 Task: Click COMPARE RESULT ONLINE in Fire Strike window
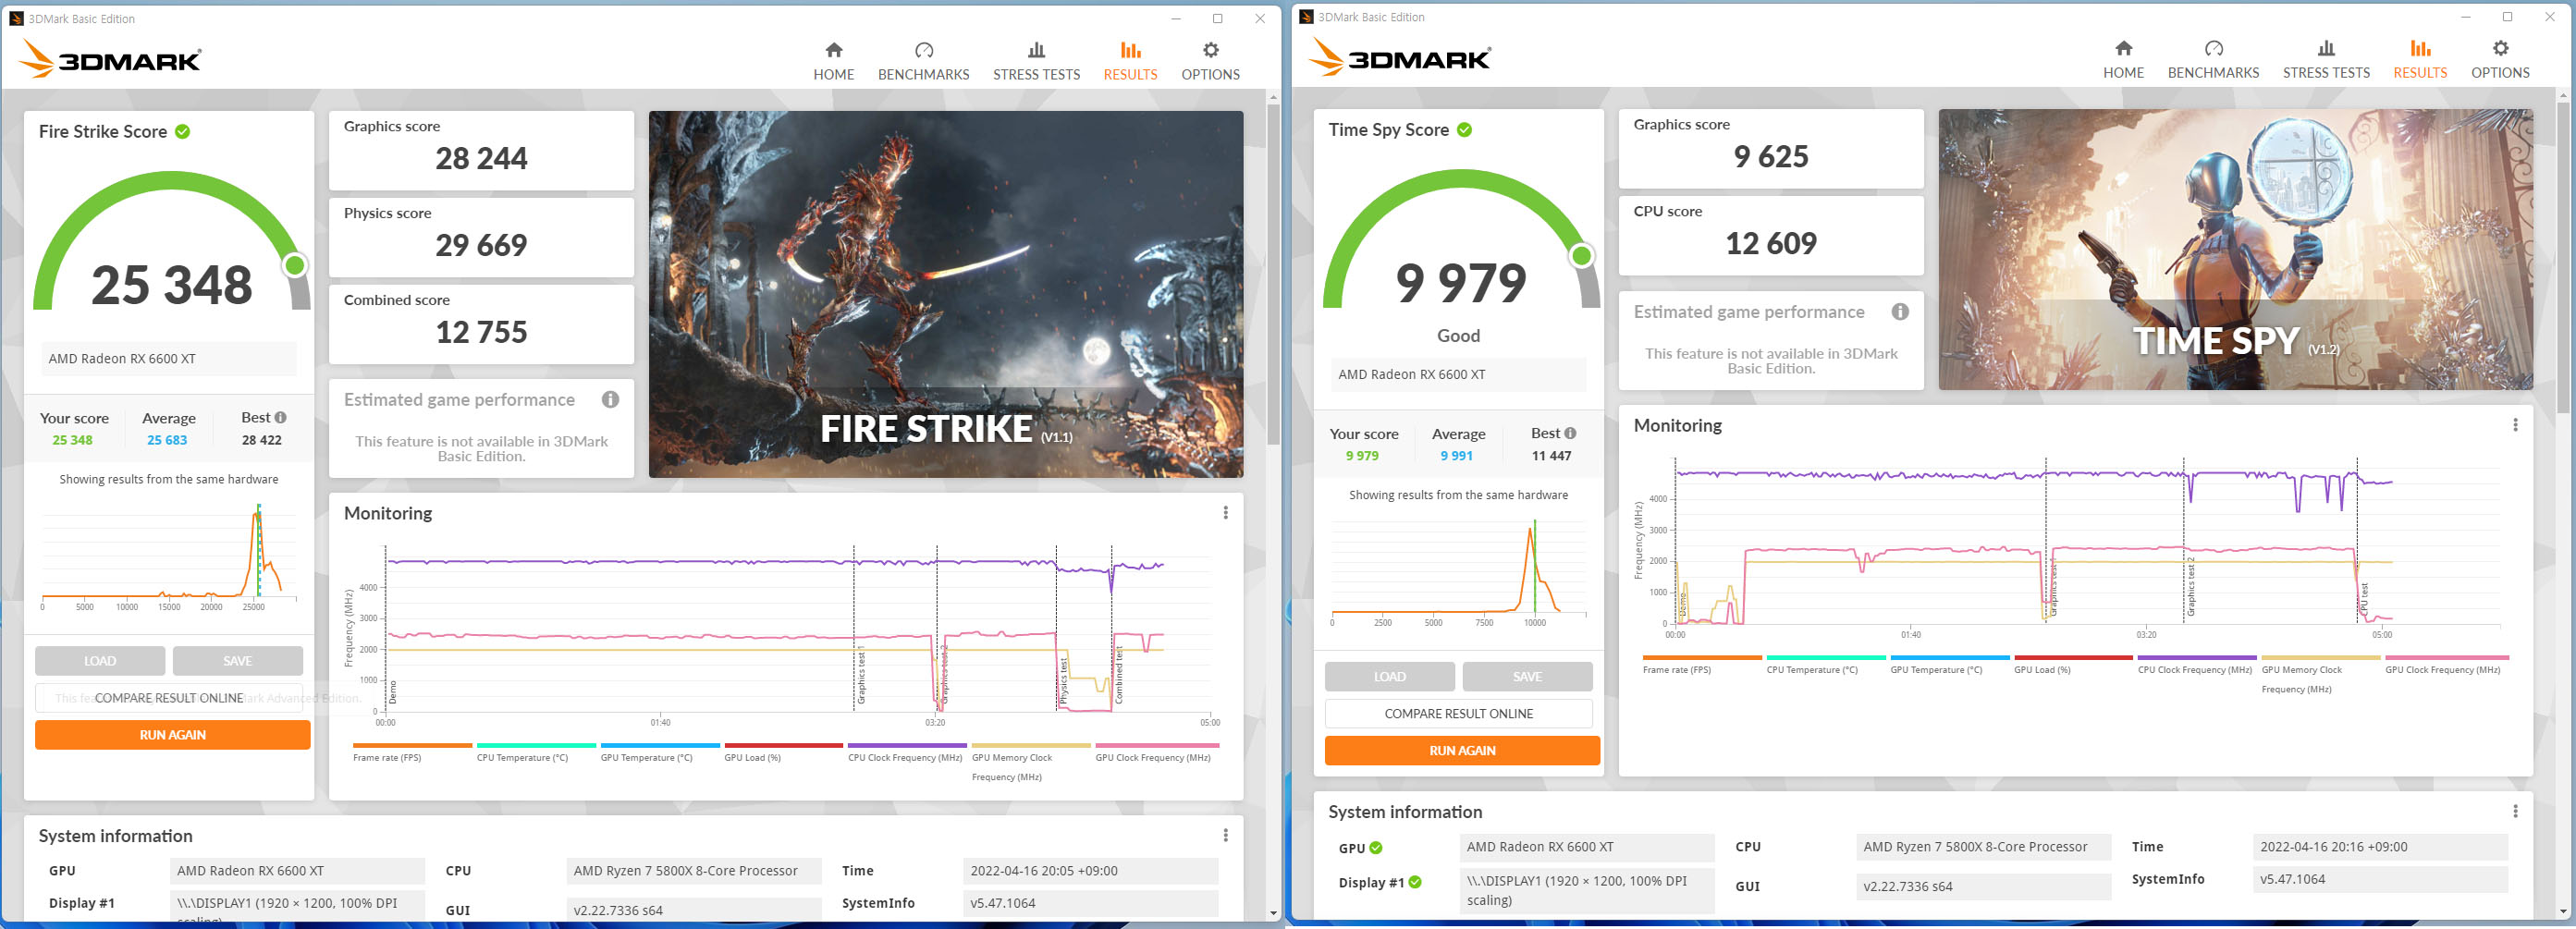pos(169,697)
